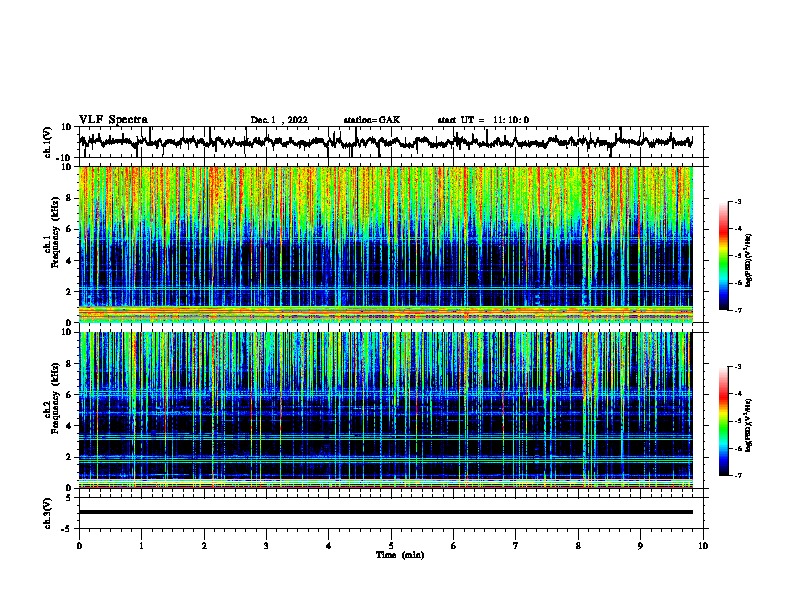
Task: Click the log(PSD) label beside ch.2 colorbar
Action: (x=749, y=425)
